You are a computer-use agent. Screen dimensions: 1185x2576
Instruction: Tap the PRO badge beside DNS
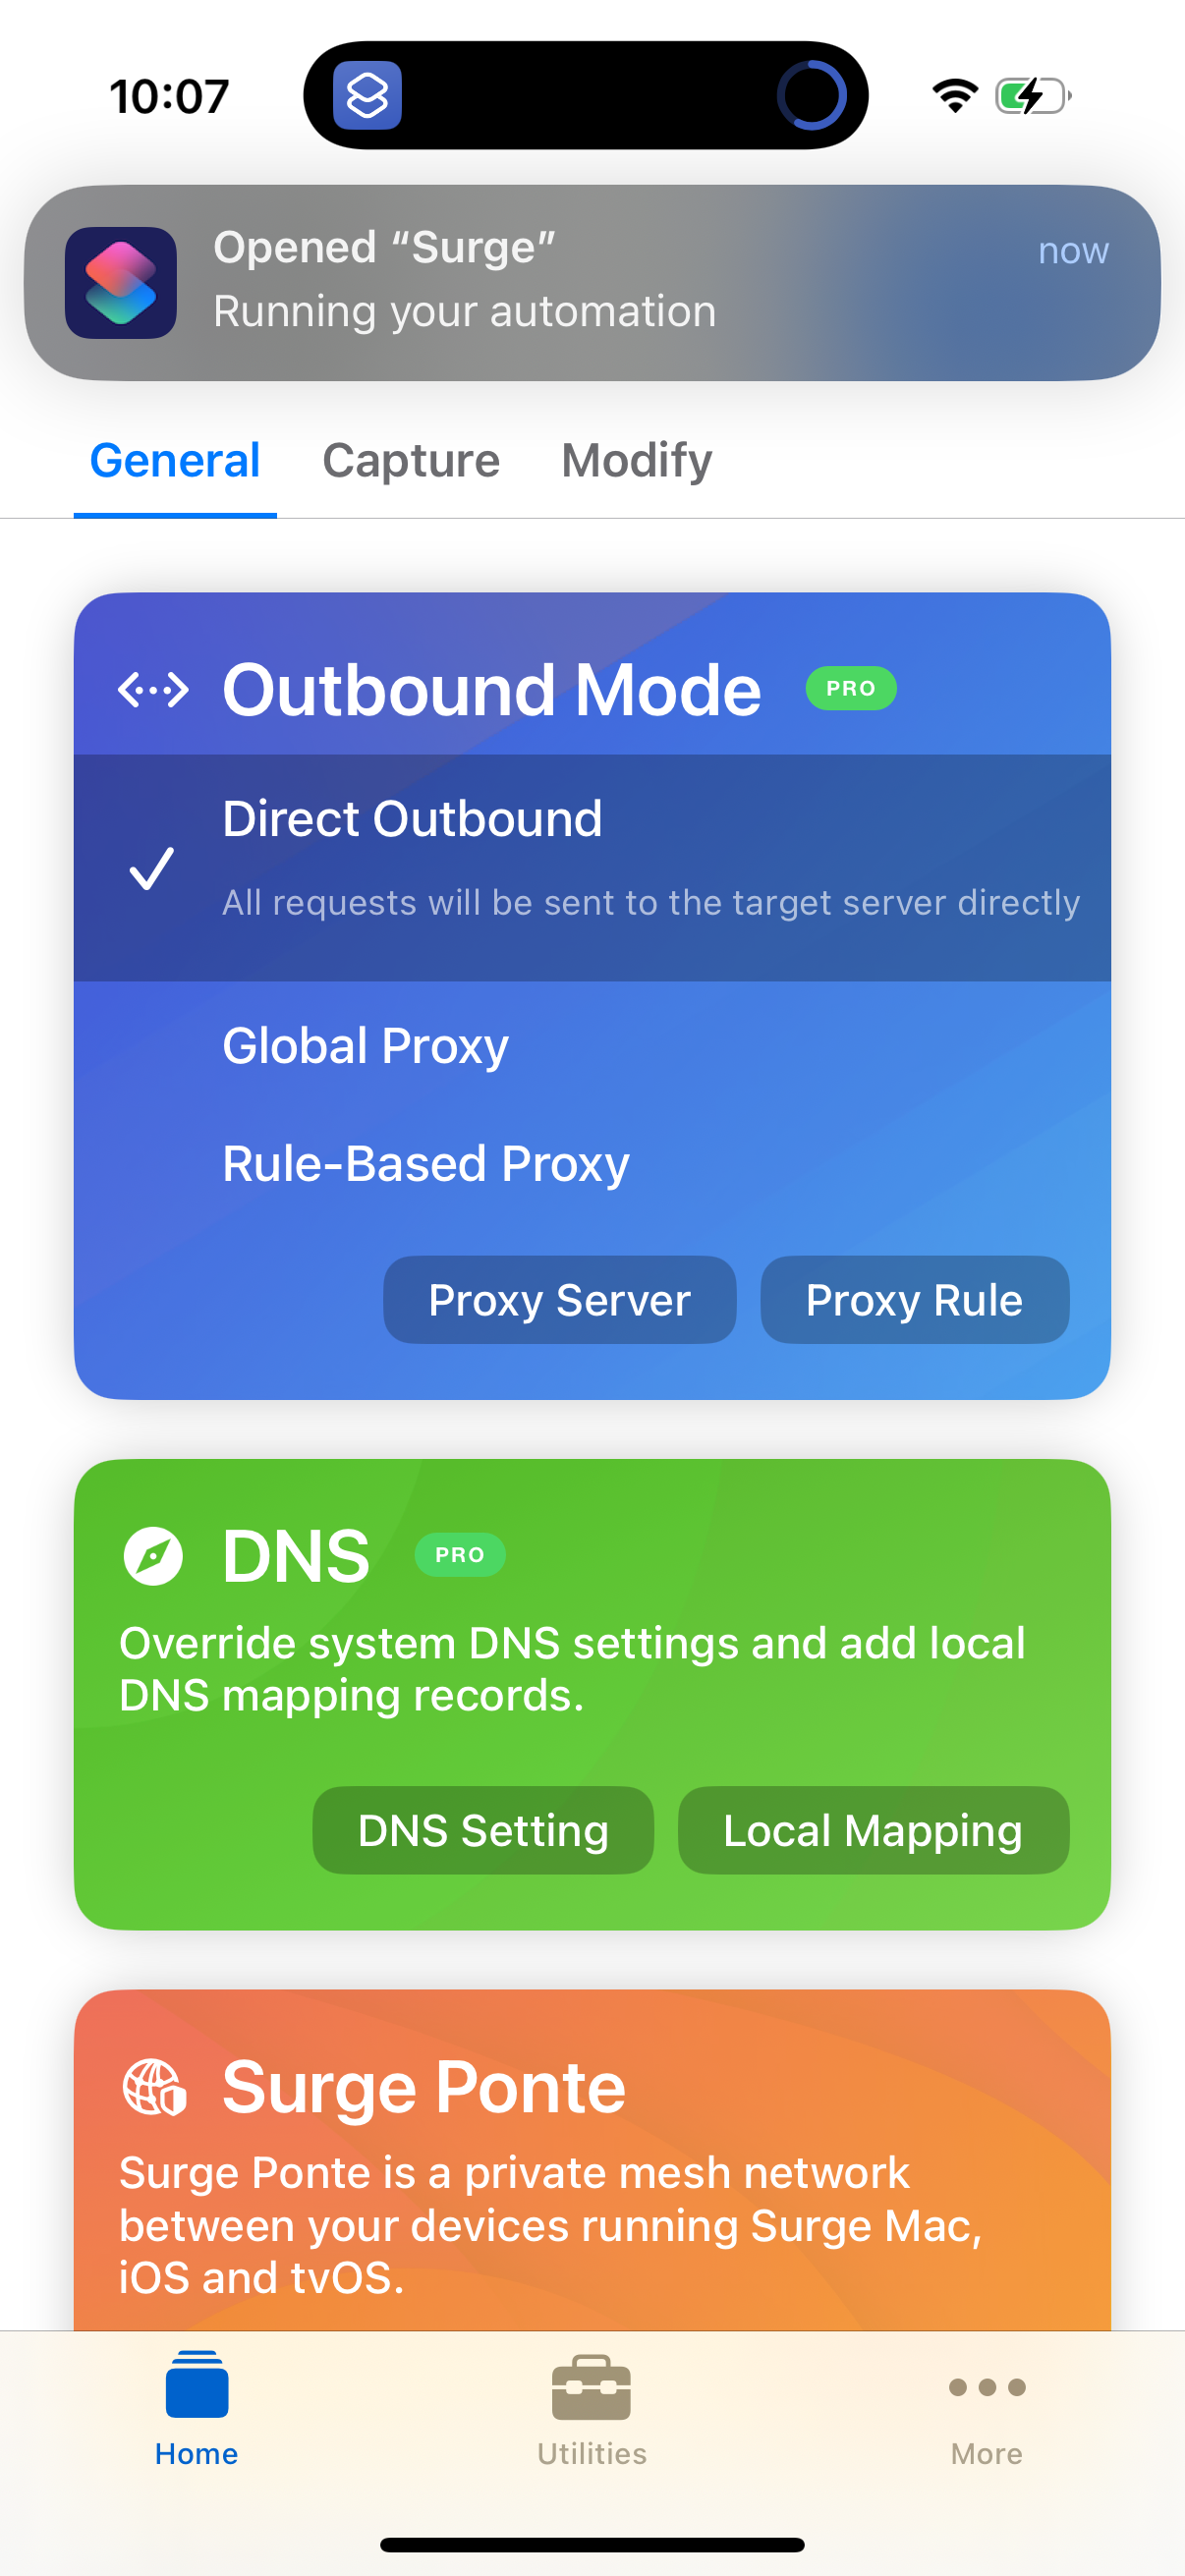[460, 1555]
